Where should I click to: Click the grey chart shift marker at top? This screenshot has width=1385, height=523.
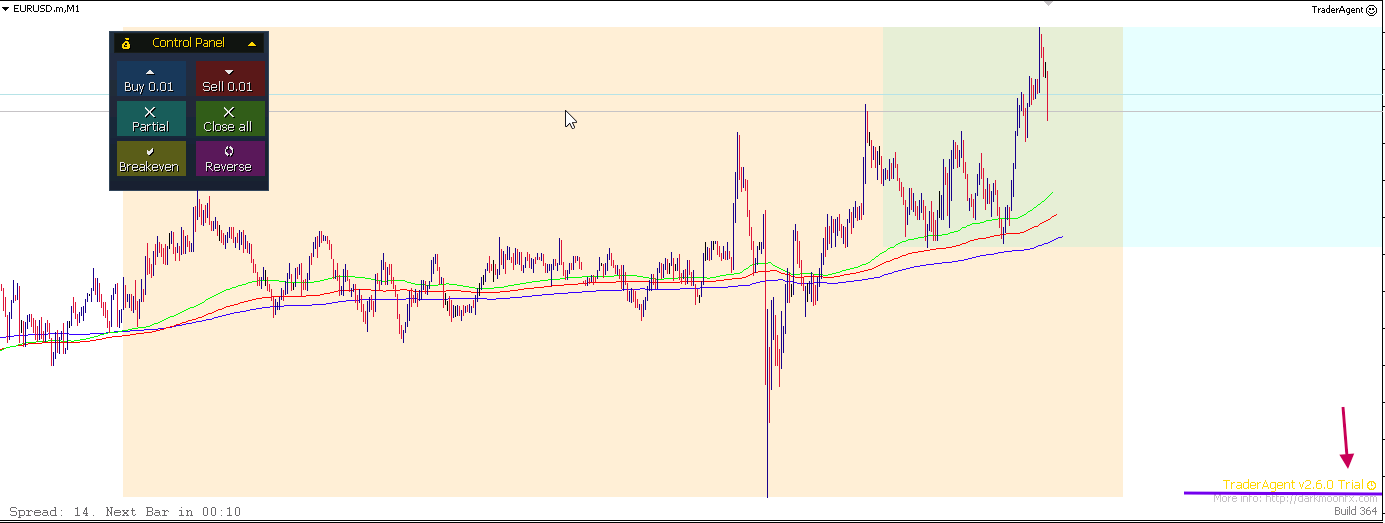click(1049, 4)
